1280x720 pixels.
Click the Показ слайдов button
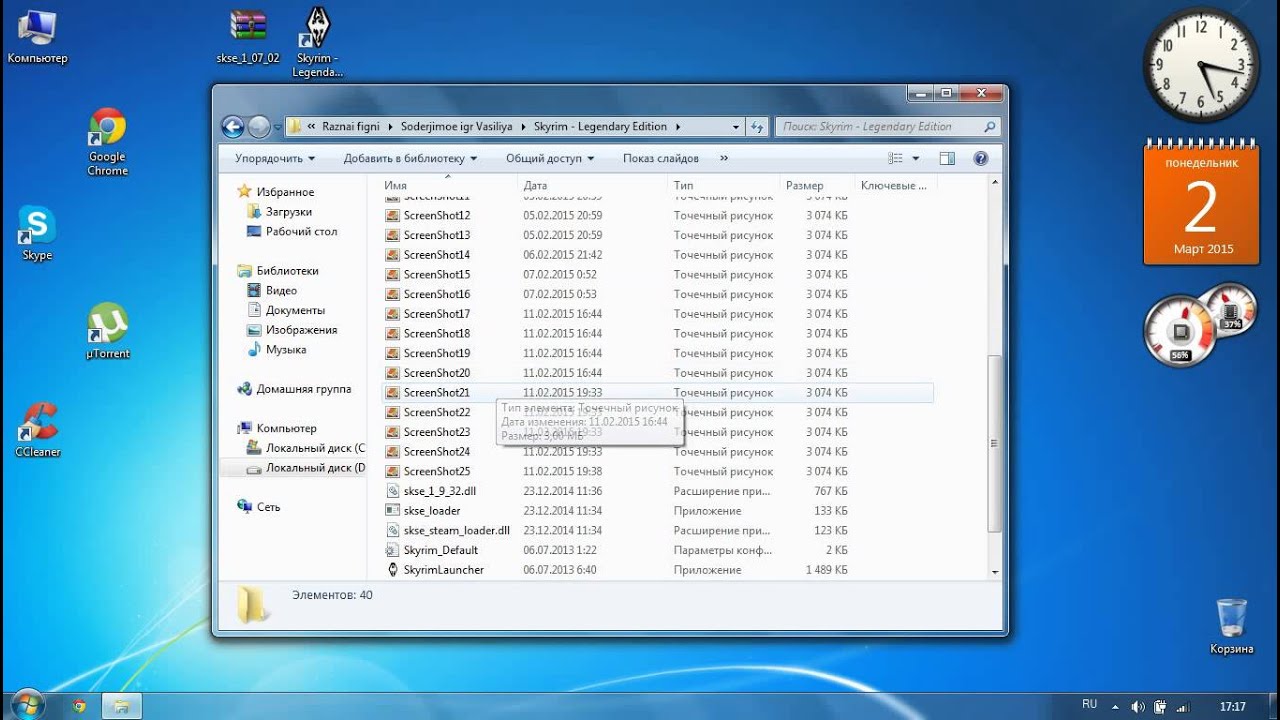pyautogui.click(x=660, y=158)
